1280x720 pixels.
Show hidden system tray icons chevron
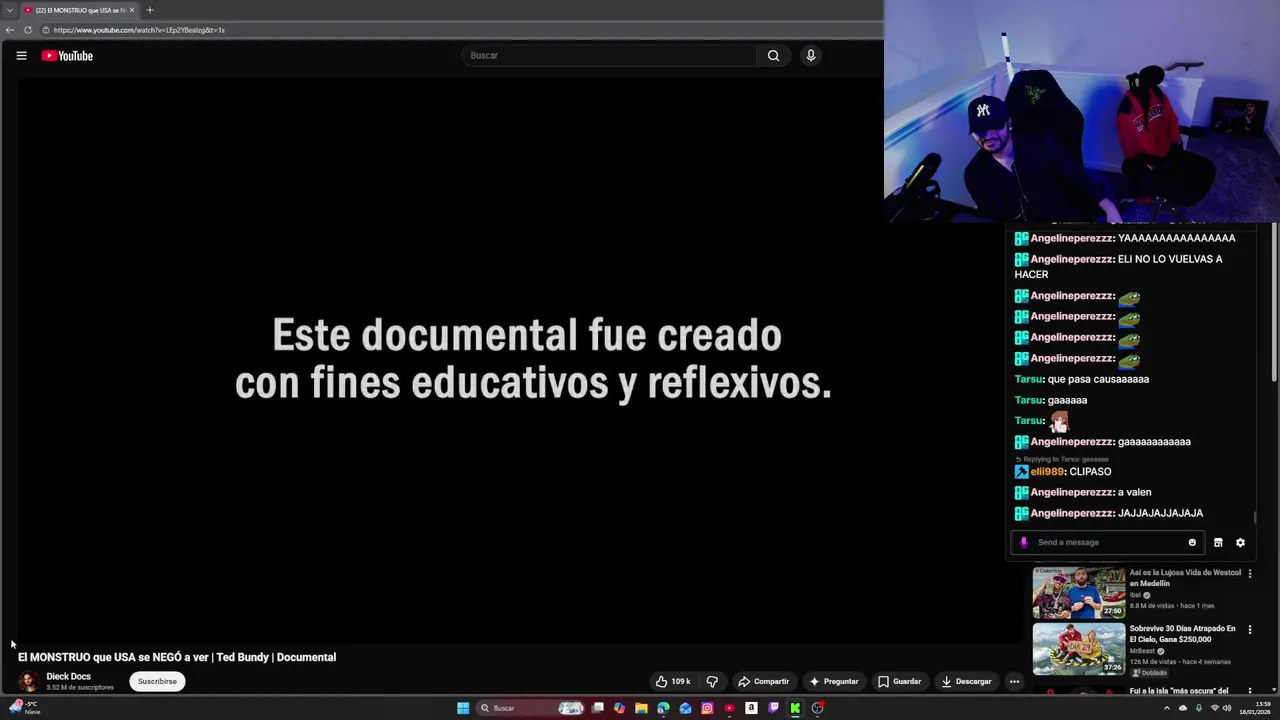click(x=1166, y=708)
